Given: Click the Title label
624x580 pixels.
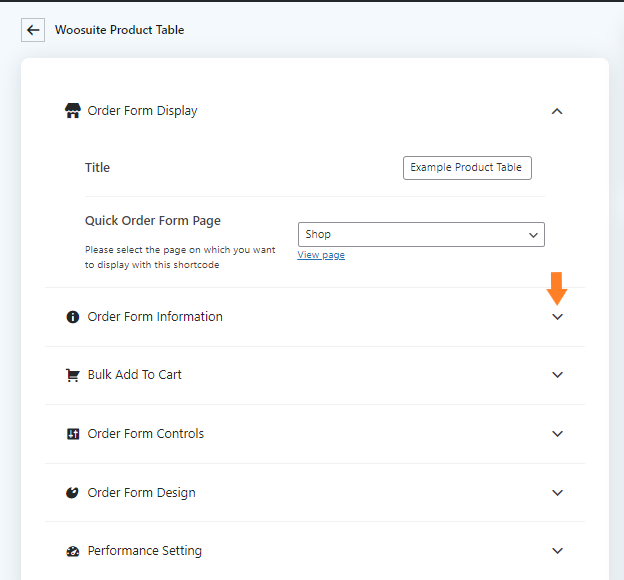Looking at the screenshot, I should click(x=97, y=168).
